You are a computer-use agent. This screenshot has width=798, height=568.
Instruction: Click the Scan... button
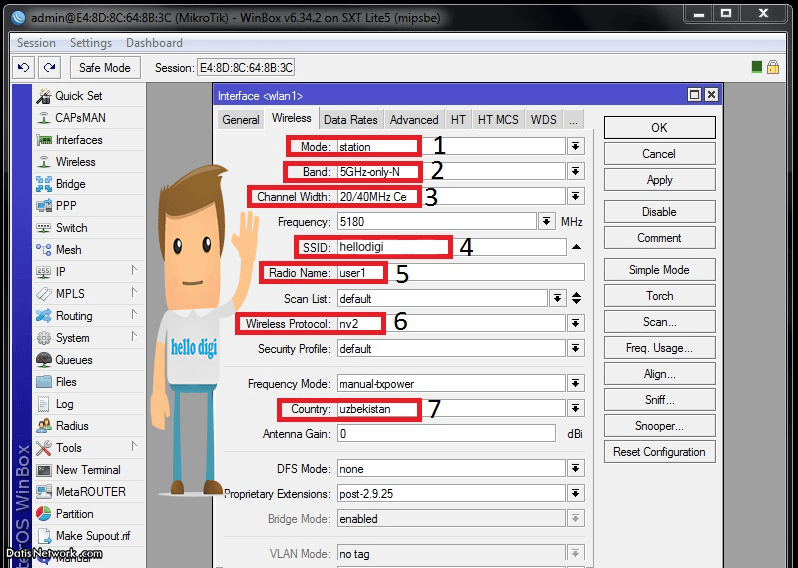tap(660, 322)
